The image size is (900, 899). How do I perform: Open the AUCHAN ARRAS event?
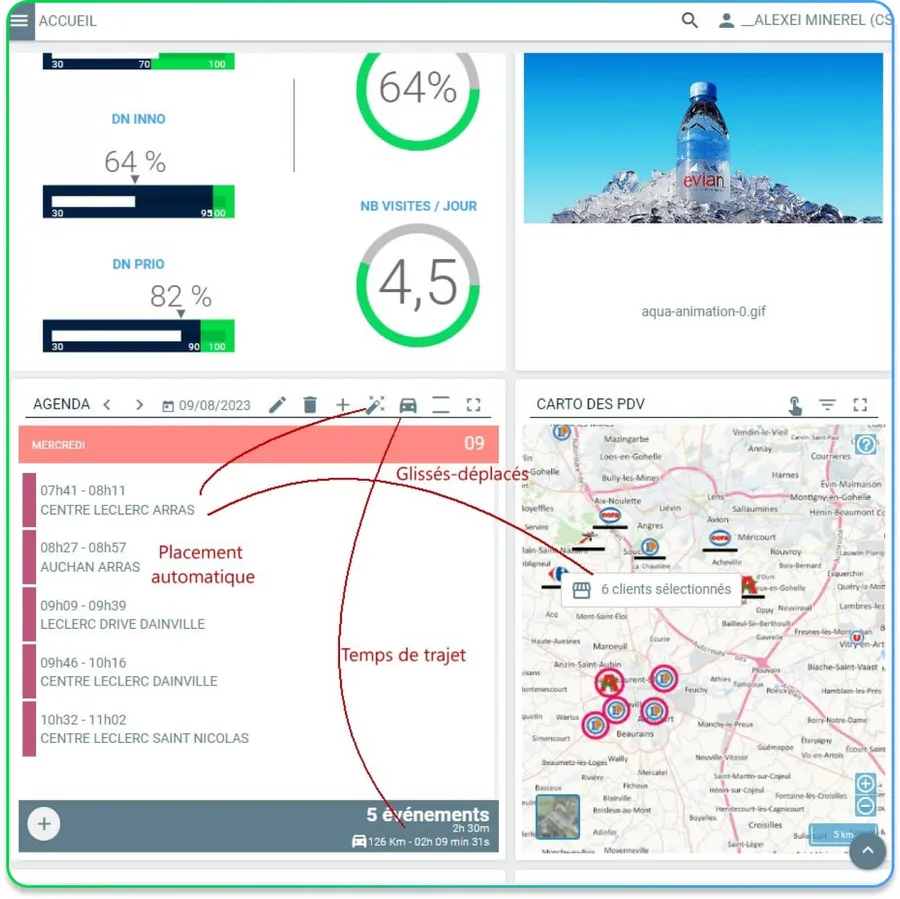pos(258,557)
